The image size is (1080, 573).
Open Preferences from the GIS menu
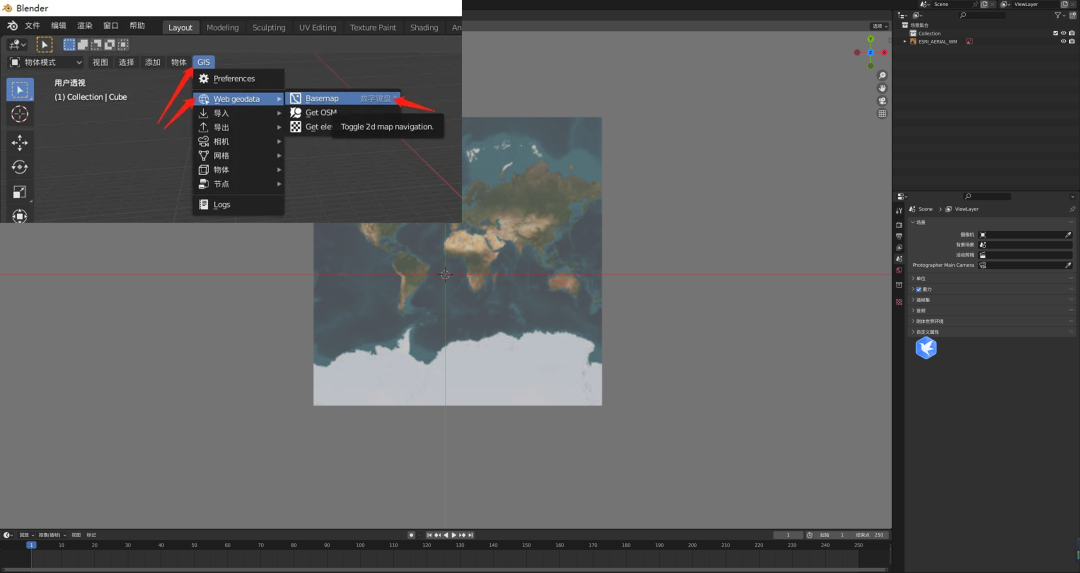pyautogui.click(x=238, y=79)
